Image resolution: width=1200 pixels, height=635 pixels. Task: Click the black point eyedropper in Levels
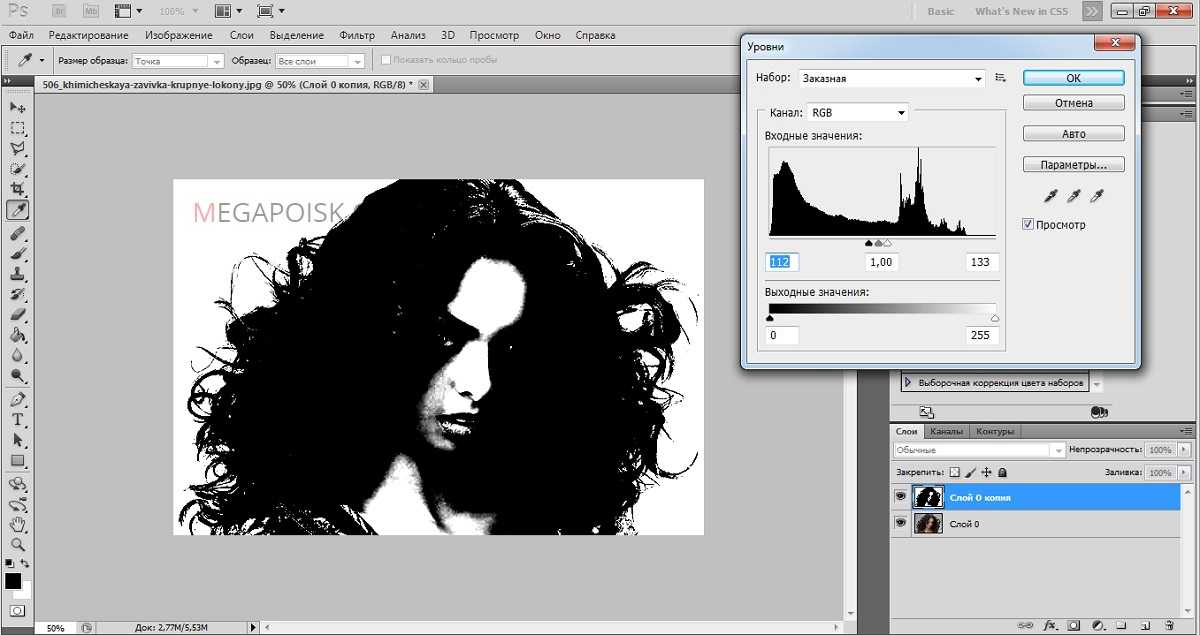pos(1051,197)
